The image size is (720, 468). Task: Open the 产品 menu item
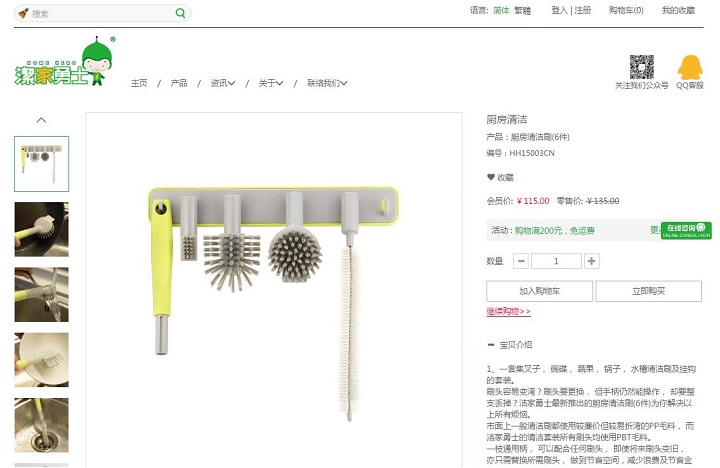click(x=179, y=83)
